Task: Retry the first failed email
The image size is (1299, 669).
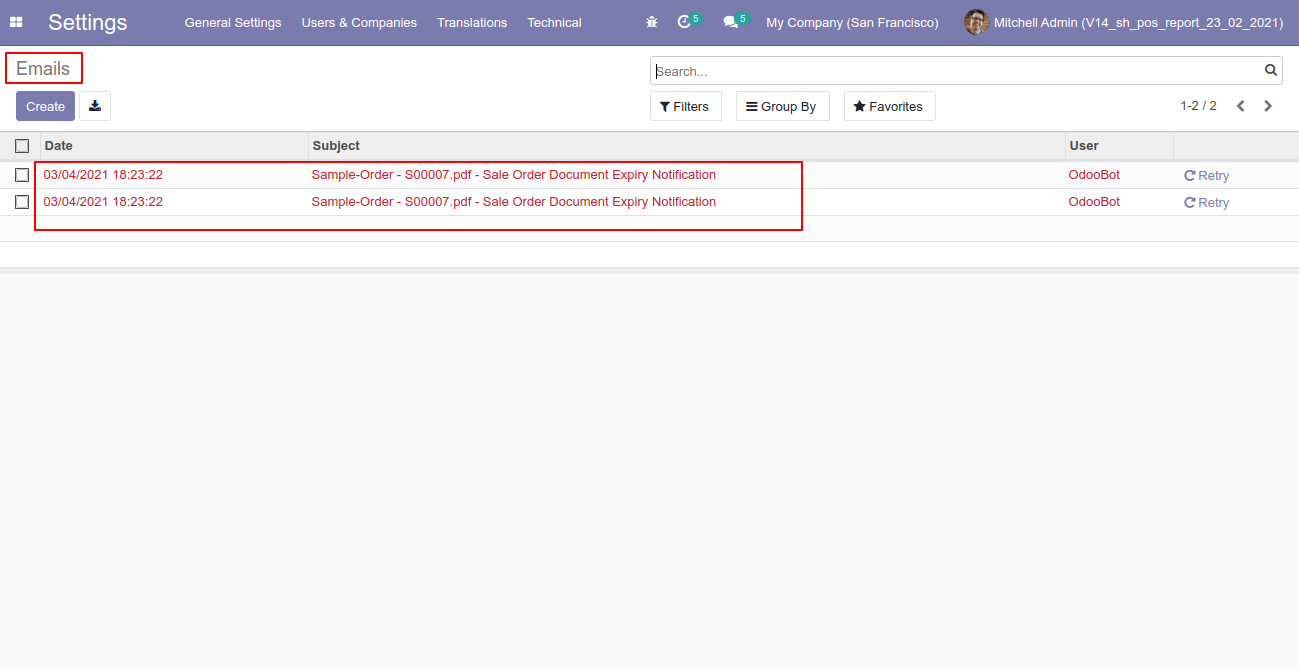Action: [x=1206, y=175]
